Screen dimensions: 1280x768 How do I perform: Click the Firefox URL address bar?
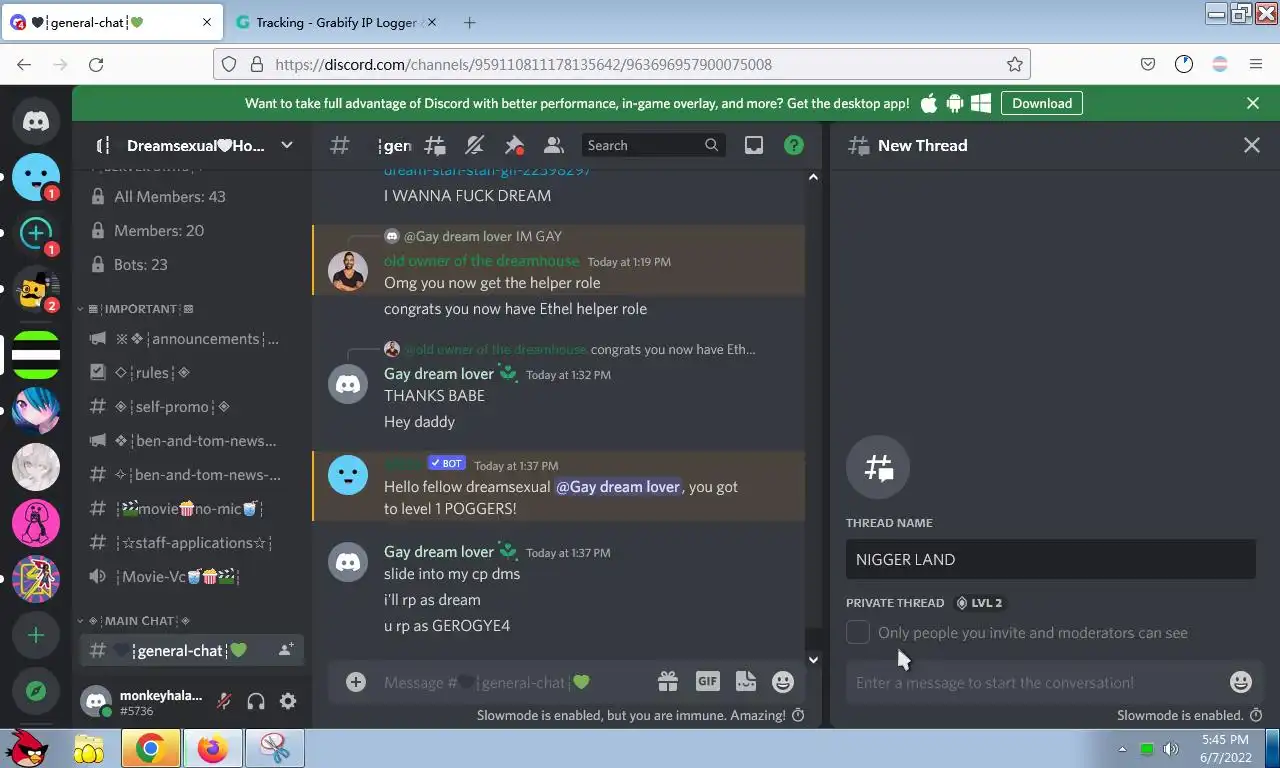click(622, 64)
